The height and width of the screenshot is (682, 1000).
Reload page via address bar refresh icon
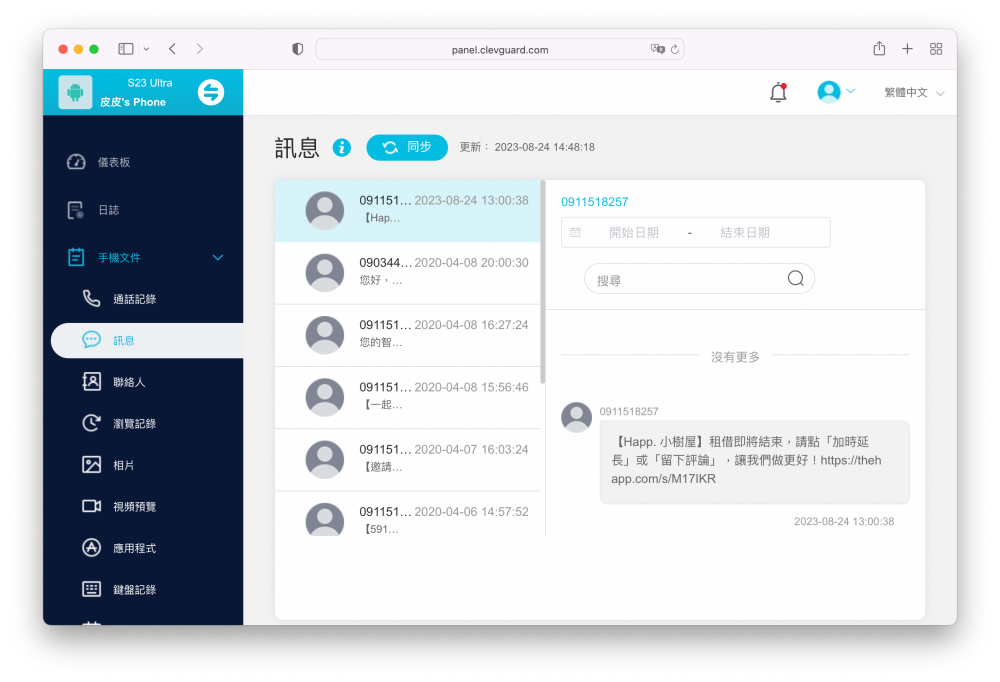[x=675, y=49]
